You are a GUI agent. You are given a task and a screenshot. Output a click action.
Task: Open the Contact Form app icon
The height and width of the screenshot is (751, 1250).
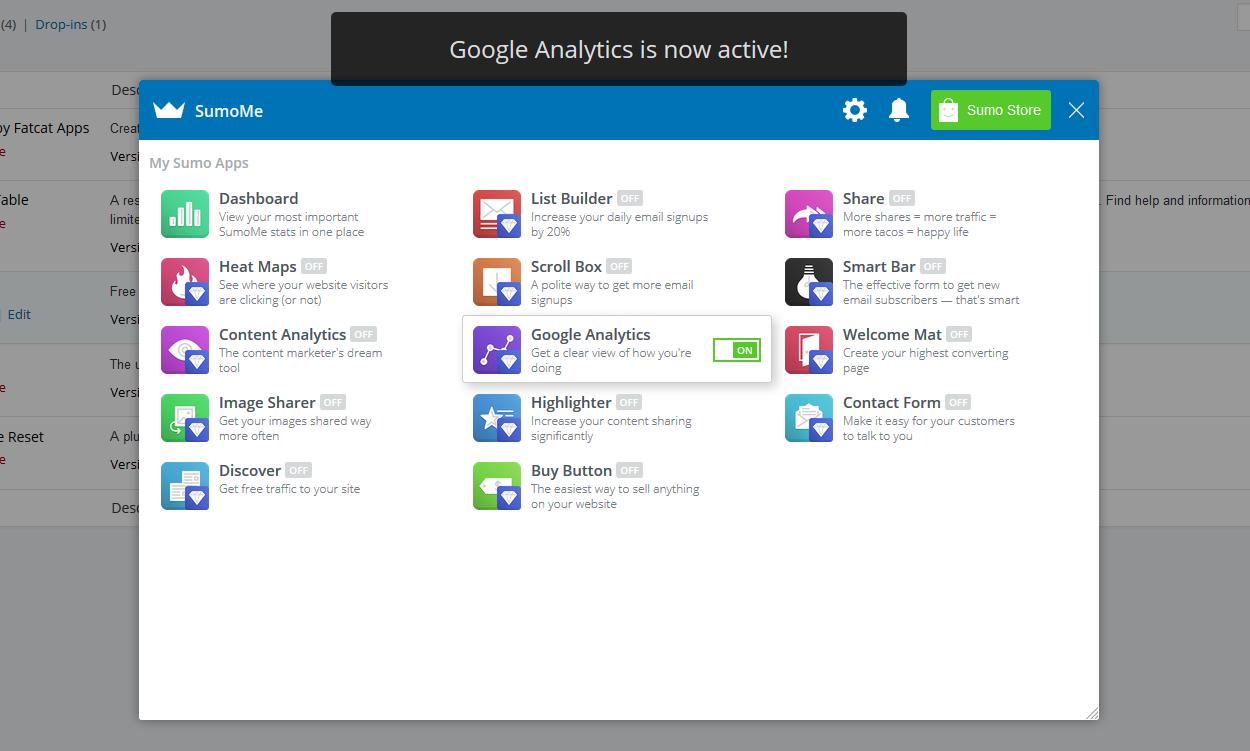[x=809, y=418]
